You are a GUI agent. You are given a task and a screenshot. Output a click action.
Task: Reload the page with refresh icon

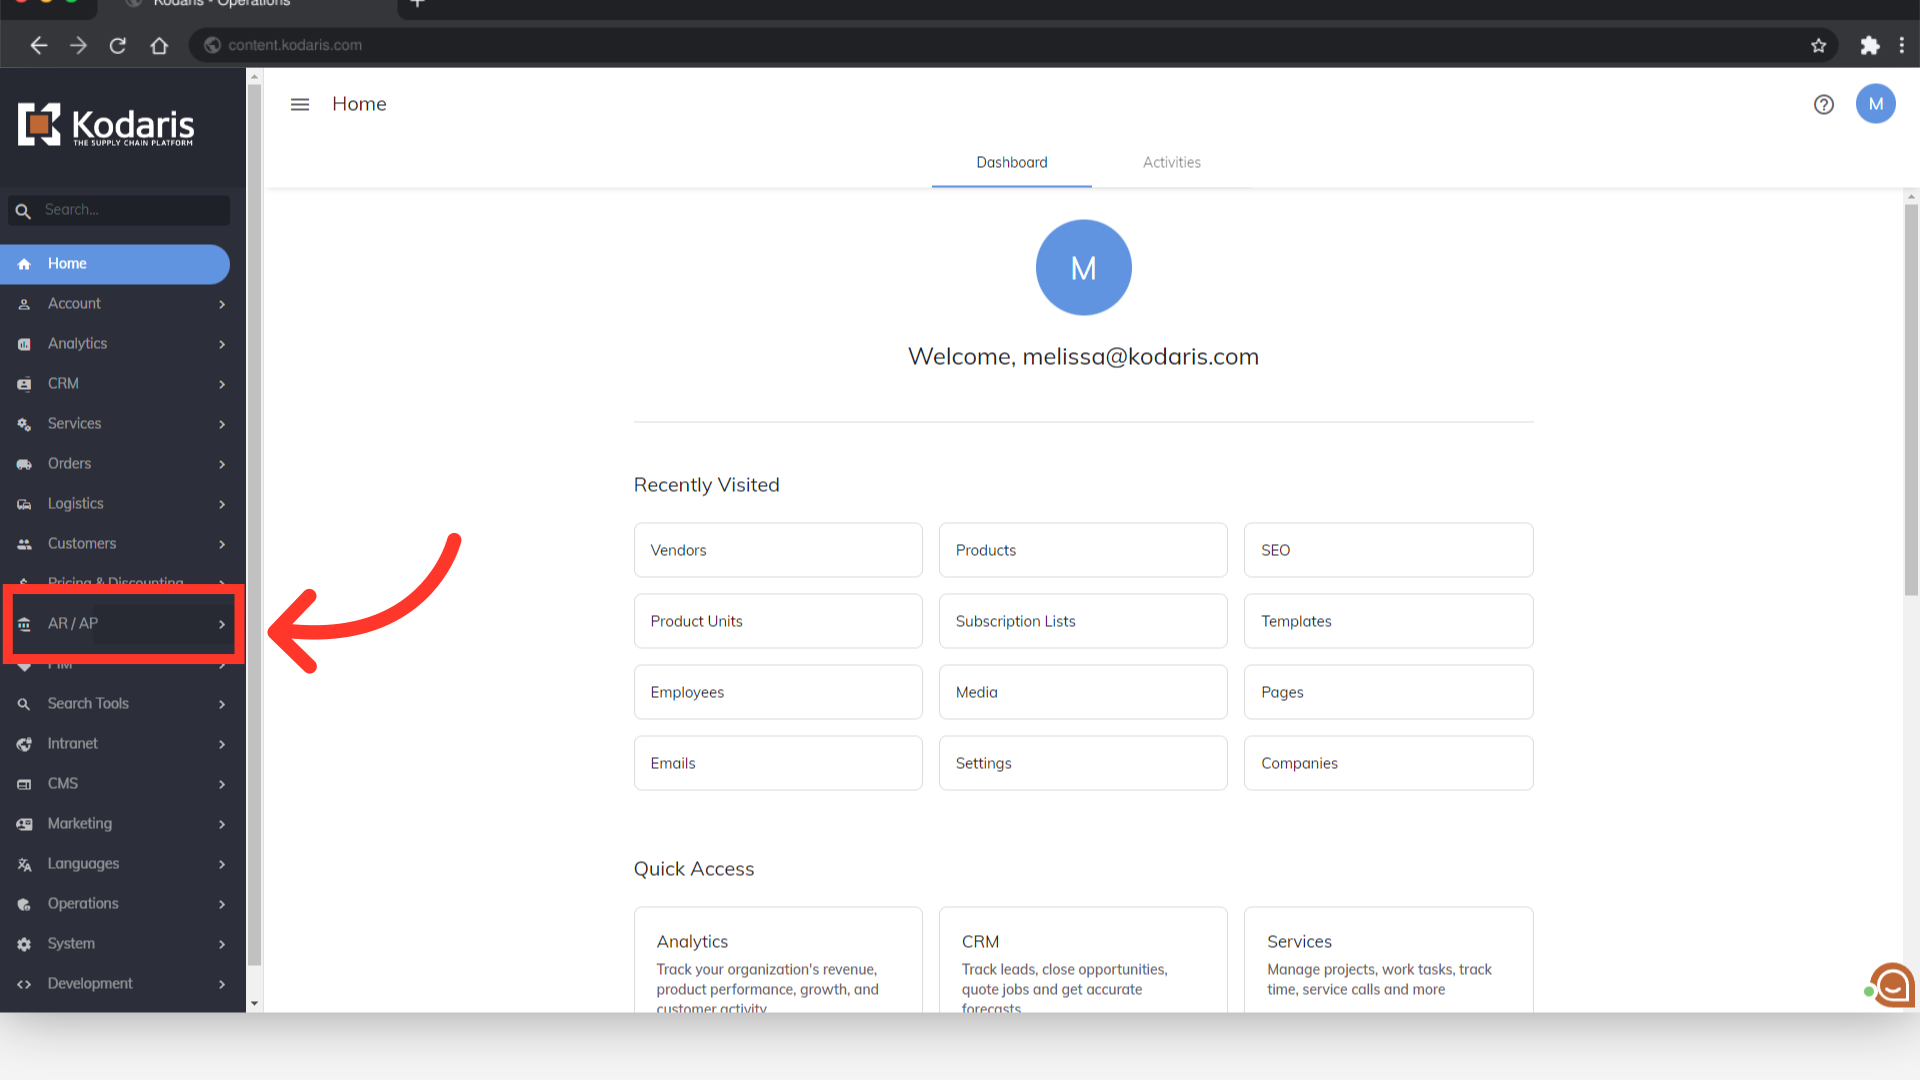point(118,45)
